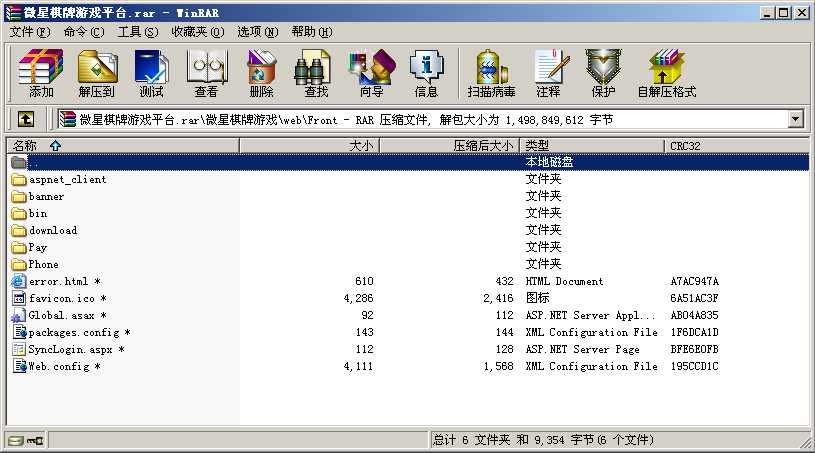This screenshot has height=453, width=815.
Task: Click CRC32 value BFE6E0FB
Action: click(694, 349)
